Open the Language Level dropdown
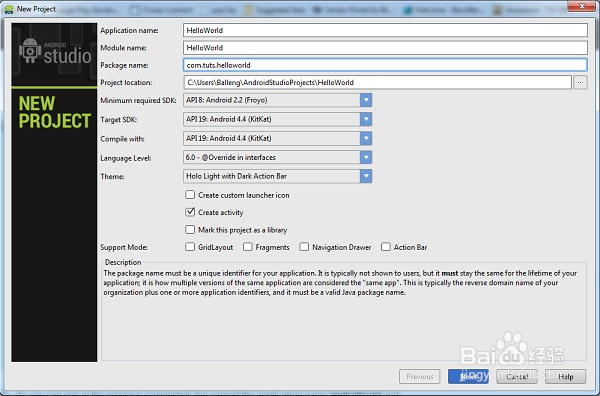Screen dimensions: 600x396 point(277,157)
